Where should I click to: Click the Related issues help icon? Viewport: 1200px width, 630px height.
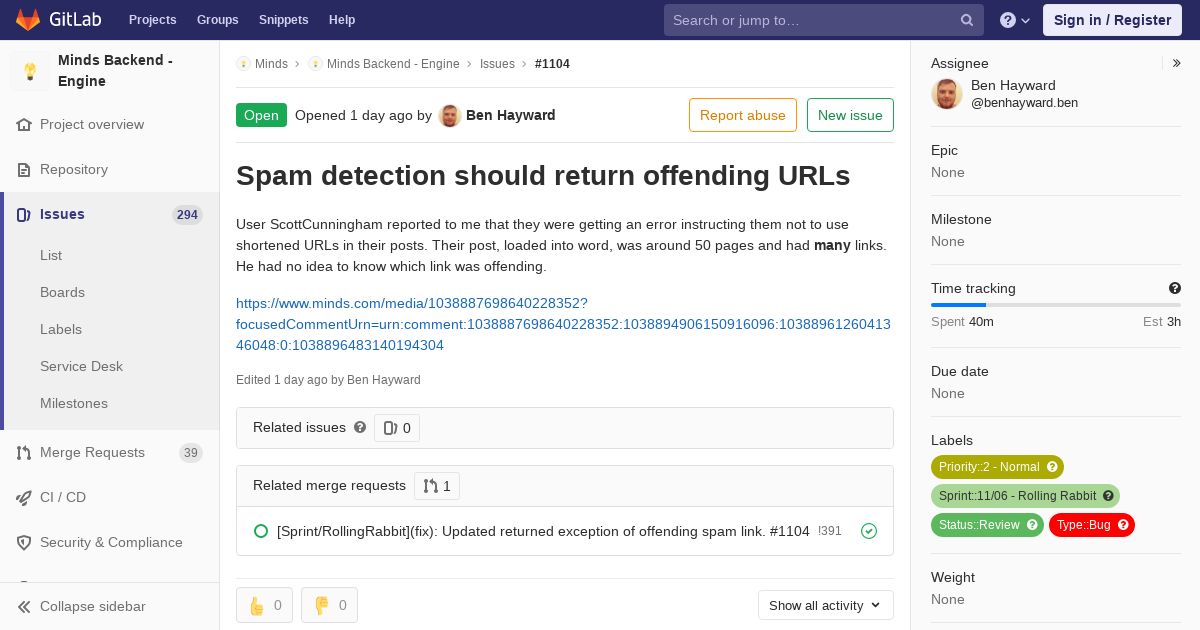(360, 427)
